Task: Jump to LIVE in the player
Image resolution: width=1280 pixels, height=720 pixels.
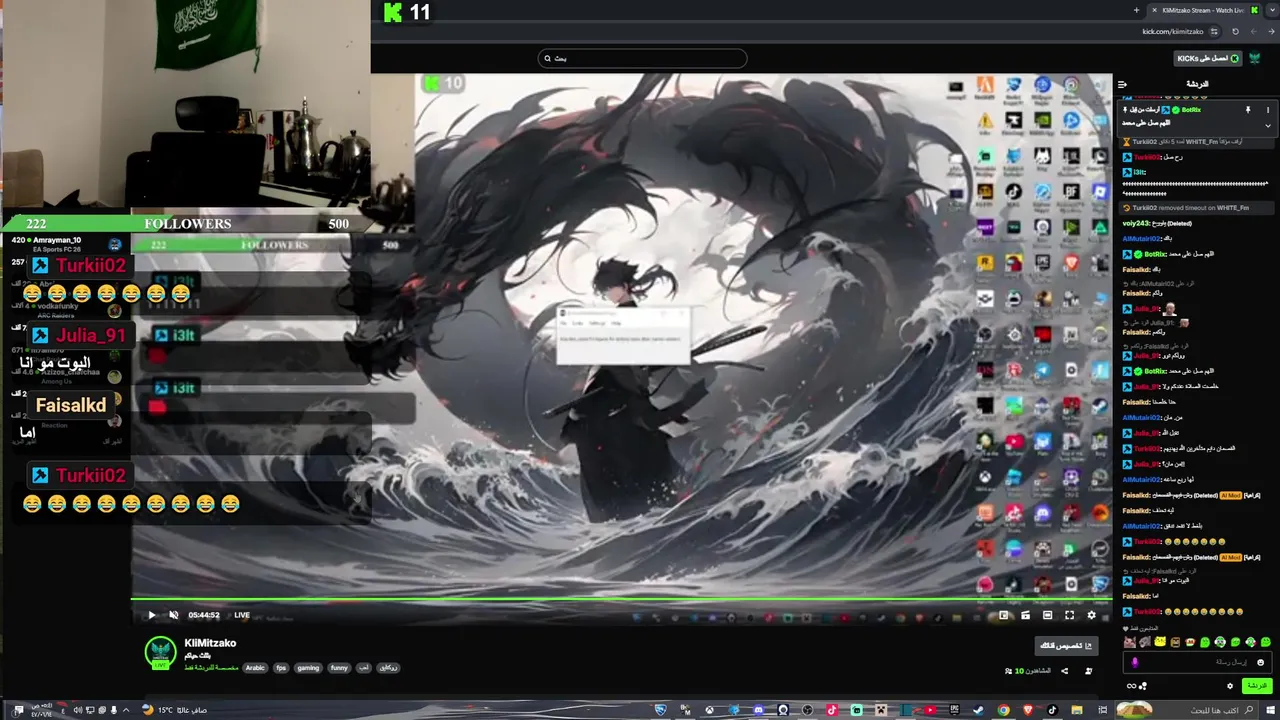Action: (242, 615)
